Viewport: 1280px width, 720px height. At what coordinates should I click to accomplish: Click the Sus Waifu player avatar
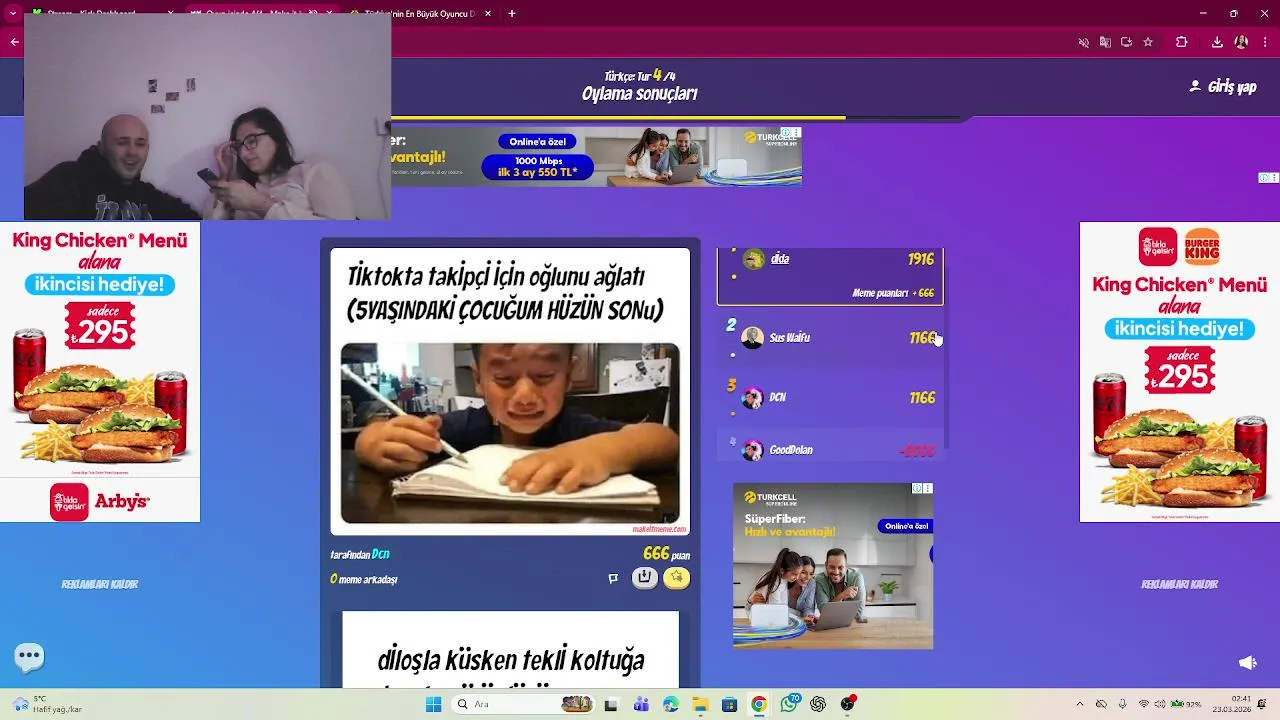pyautogui.click(x=753, y=338)
